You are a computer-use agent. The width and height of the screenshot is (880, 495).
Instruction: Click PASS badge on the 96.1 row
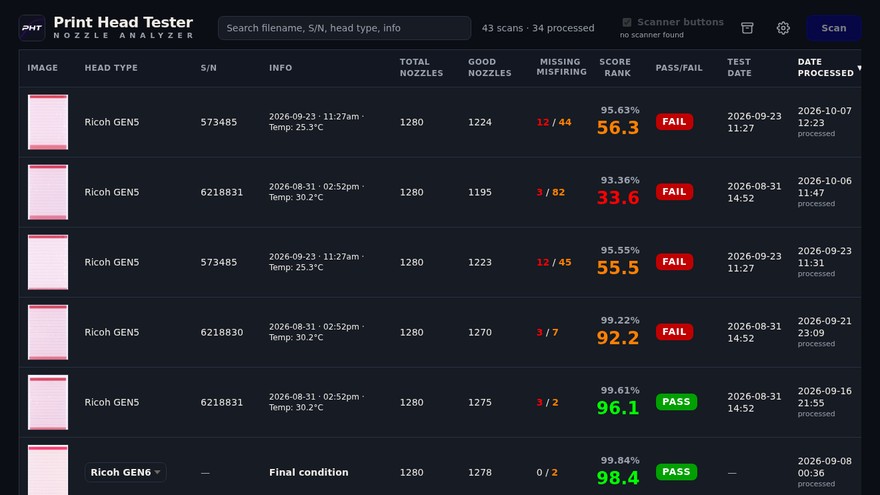pyautogui.click(x=676, y=402)
